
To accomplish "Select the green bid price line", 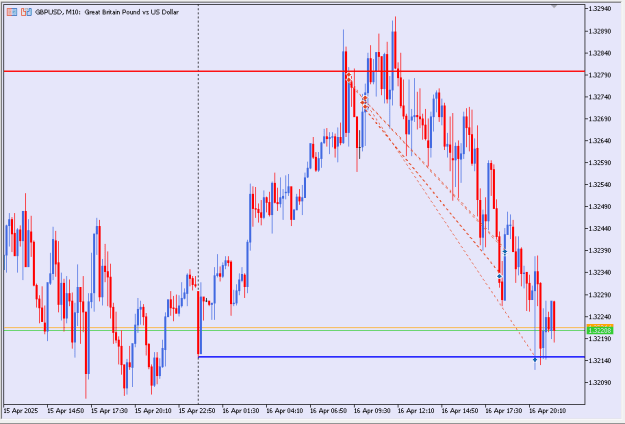I will pyautogui.click(x=294, y=330).
